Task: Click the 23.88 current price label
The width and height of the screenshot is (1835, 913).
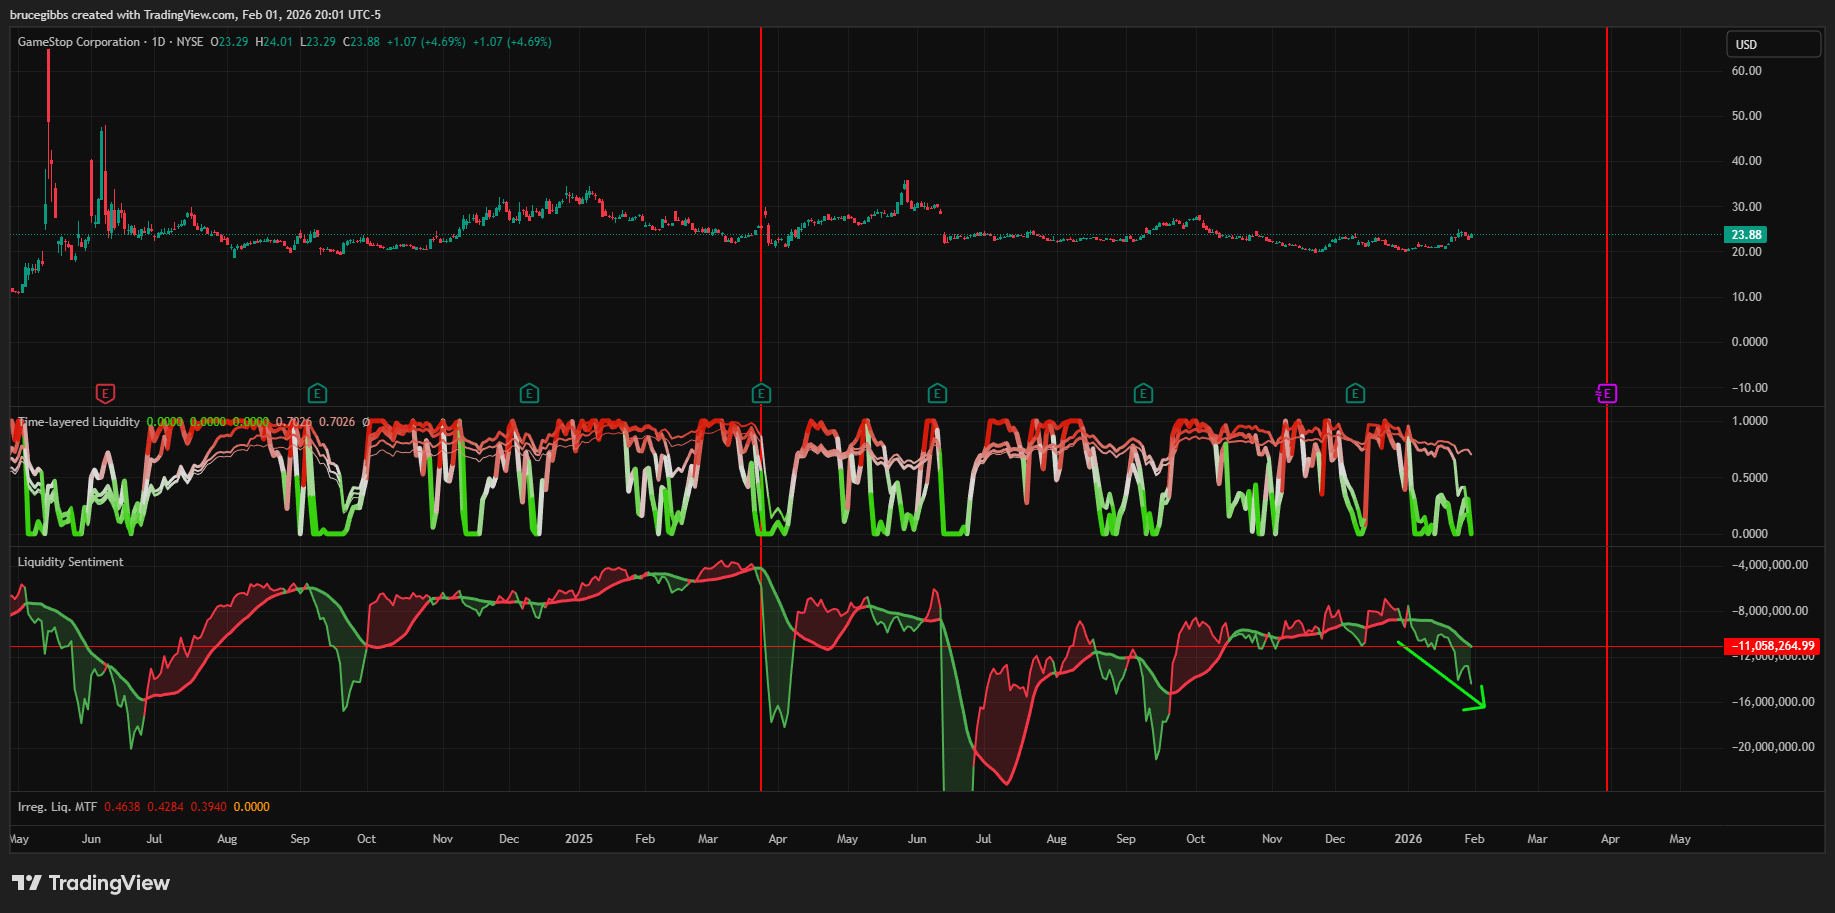Action: pos(1746,235)
